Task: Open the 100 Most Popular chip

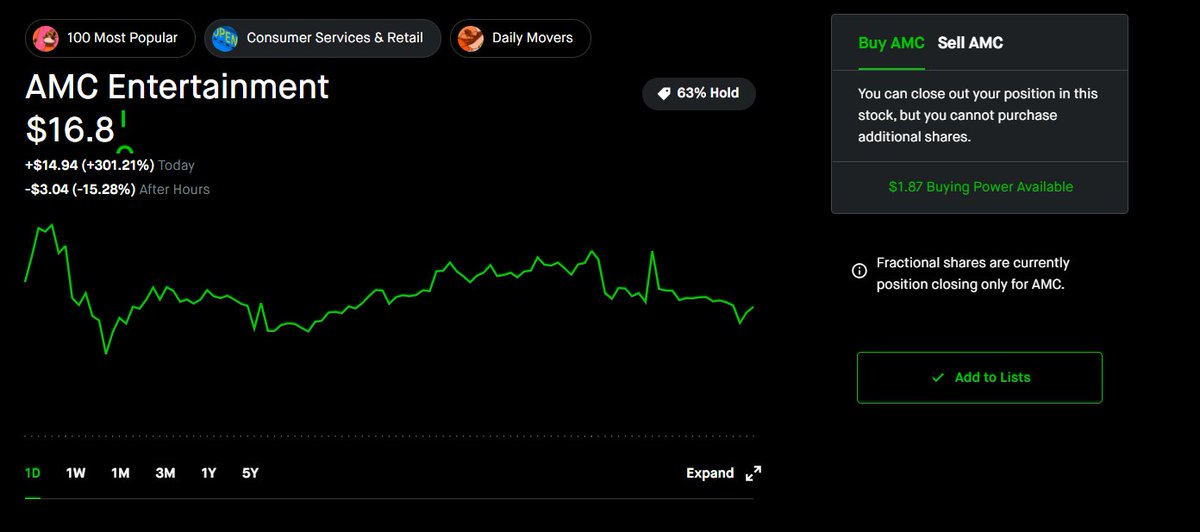Action: coord(110,38)
